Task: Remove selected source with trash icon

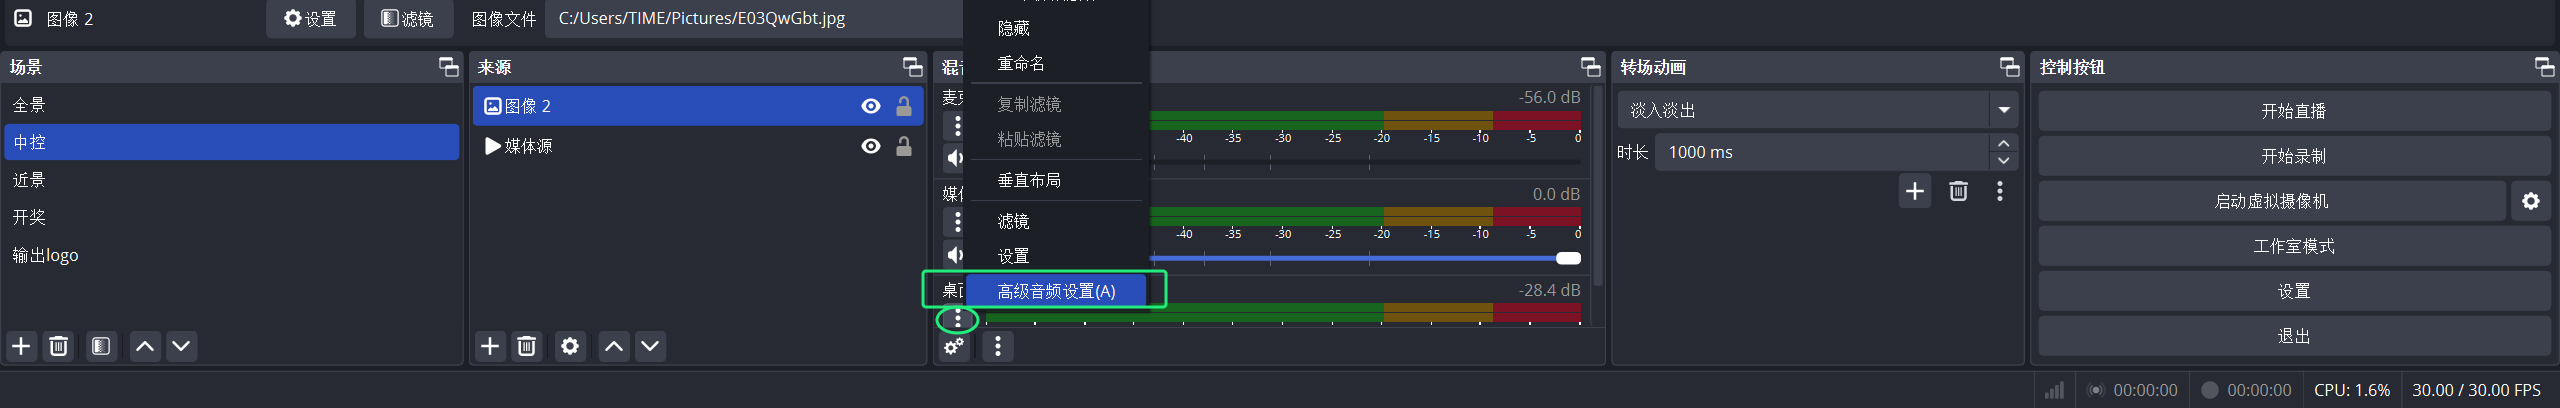Action: point(527,346)
